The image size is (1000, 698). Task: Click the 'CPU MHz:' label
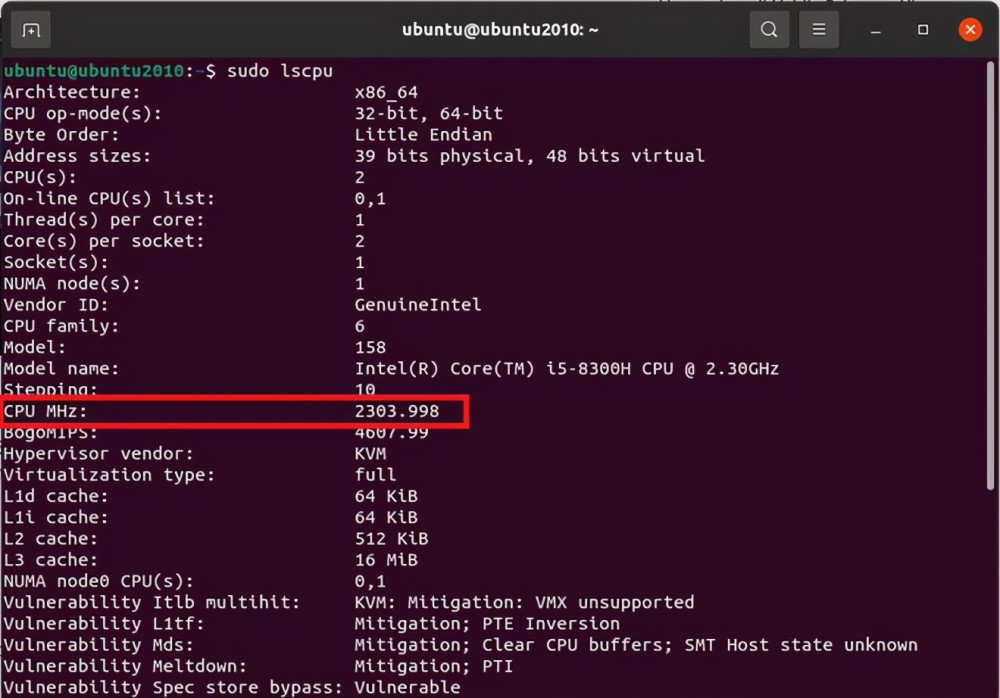(45, 411)
